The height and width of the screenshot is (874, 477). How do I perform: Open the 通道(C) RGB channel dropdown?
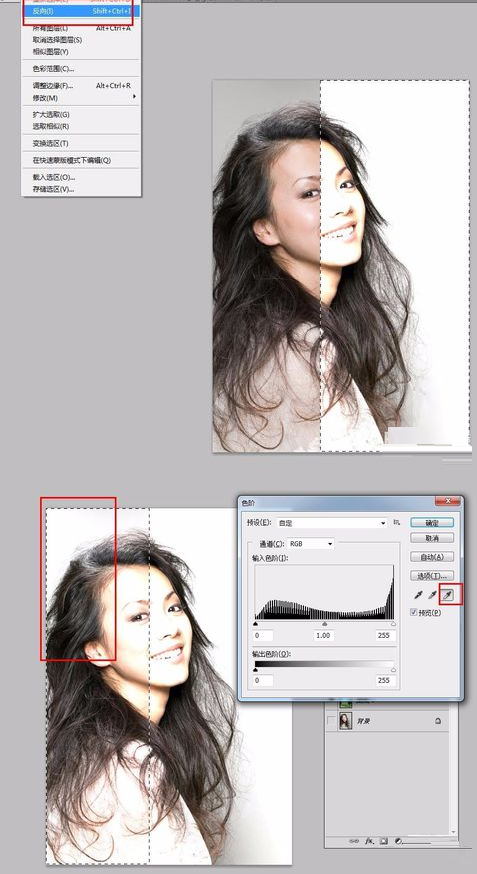click(310, 543)
